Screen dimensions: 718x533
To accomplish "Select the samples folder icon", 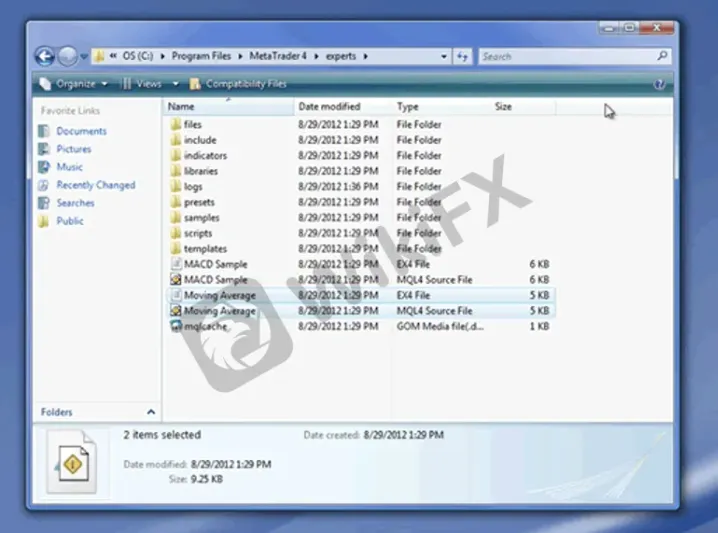I will [x=176, y=218].
